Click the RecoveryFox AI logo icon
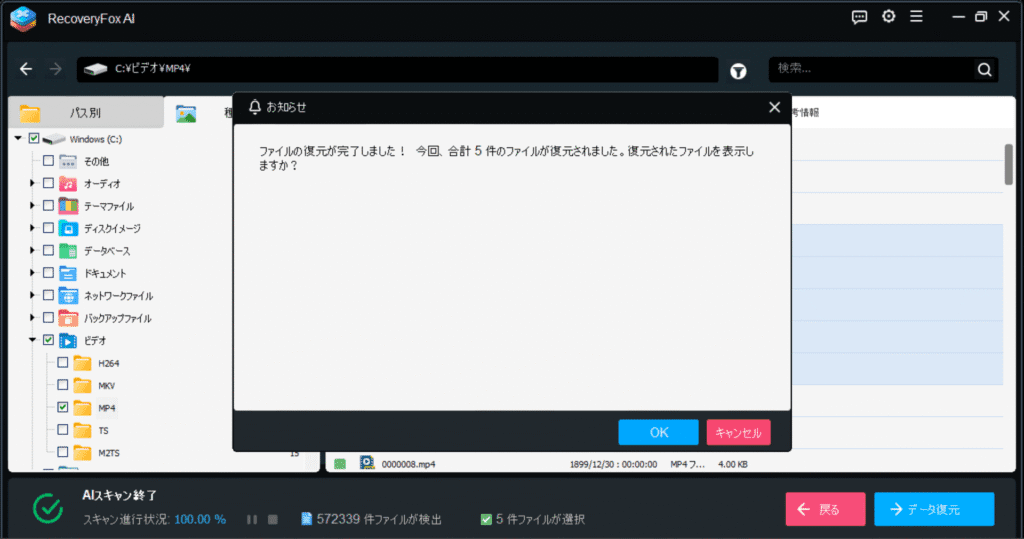 click(x=23, y=18)
